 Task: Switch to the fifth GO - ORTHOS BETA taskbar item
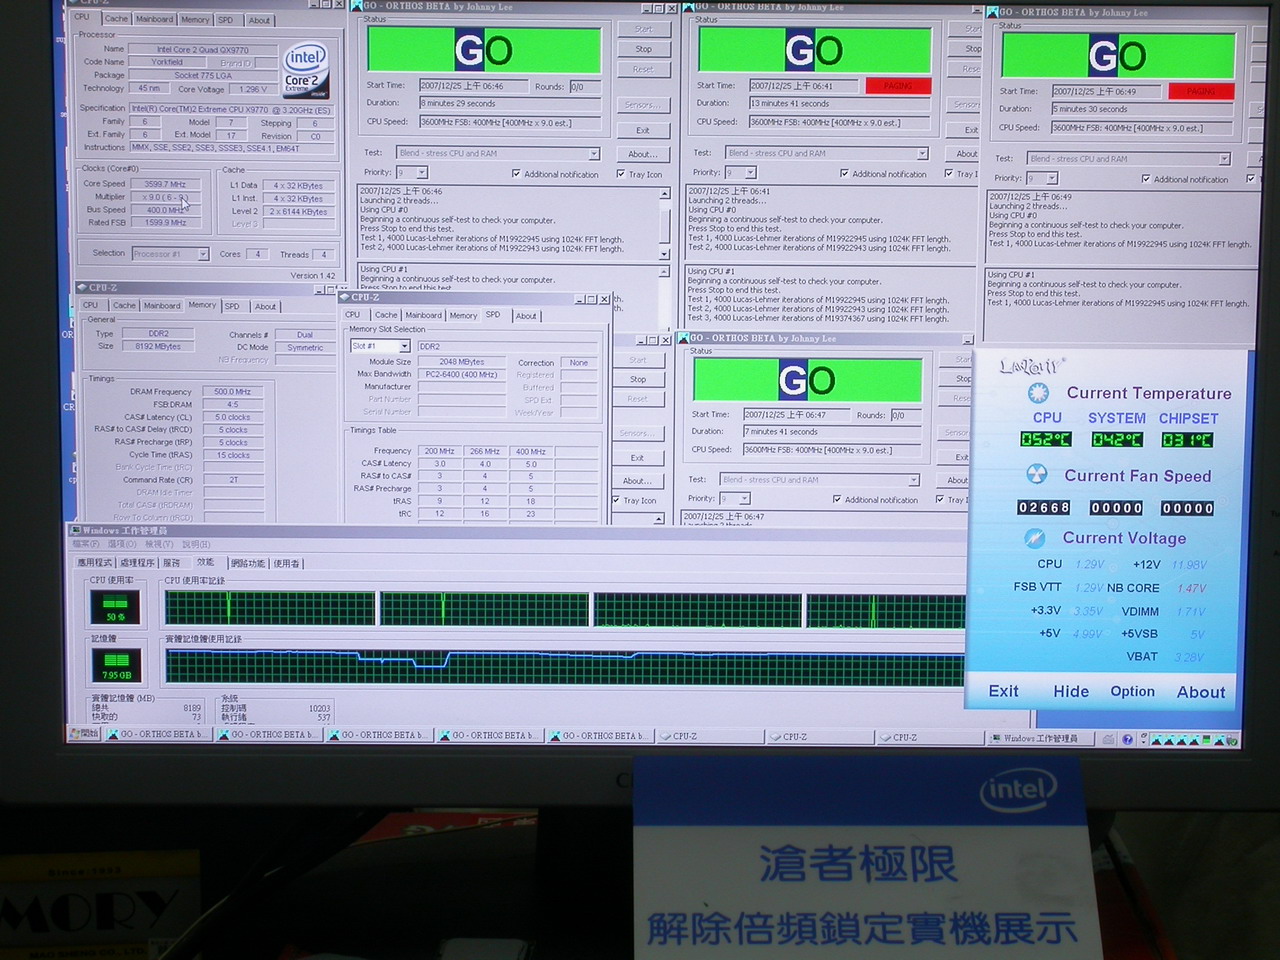602,735
